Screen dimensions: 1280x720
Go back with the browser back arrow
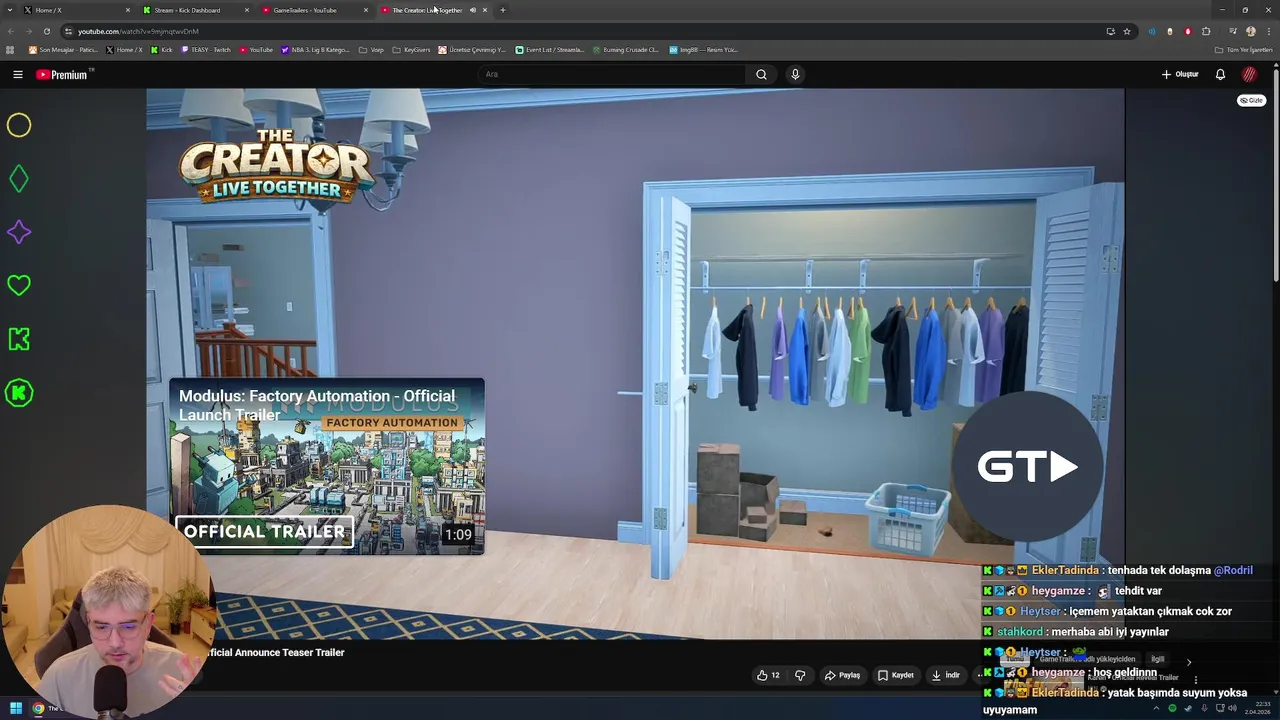click(10, 31)
